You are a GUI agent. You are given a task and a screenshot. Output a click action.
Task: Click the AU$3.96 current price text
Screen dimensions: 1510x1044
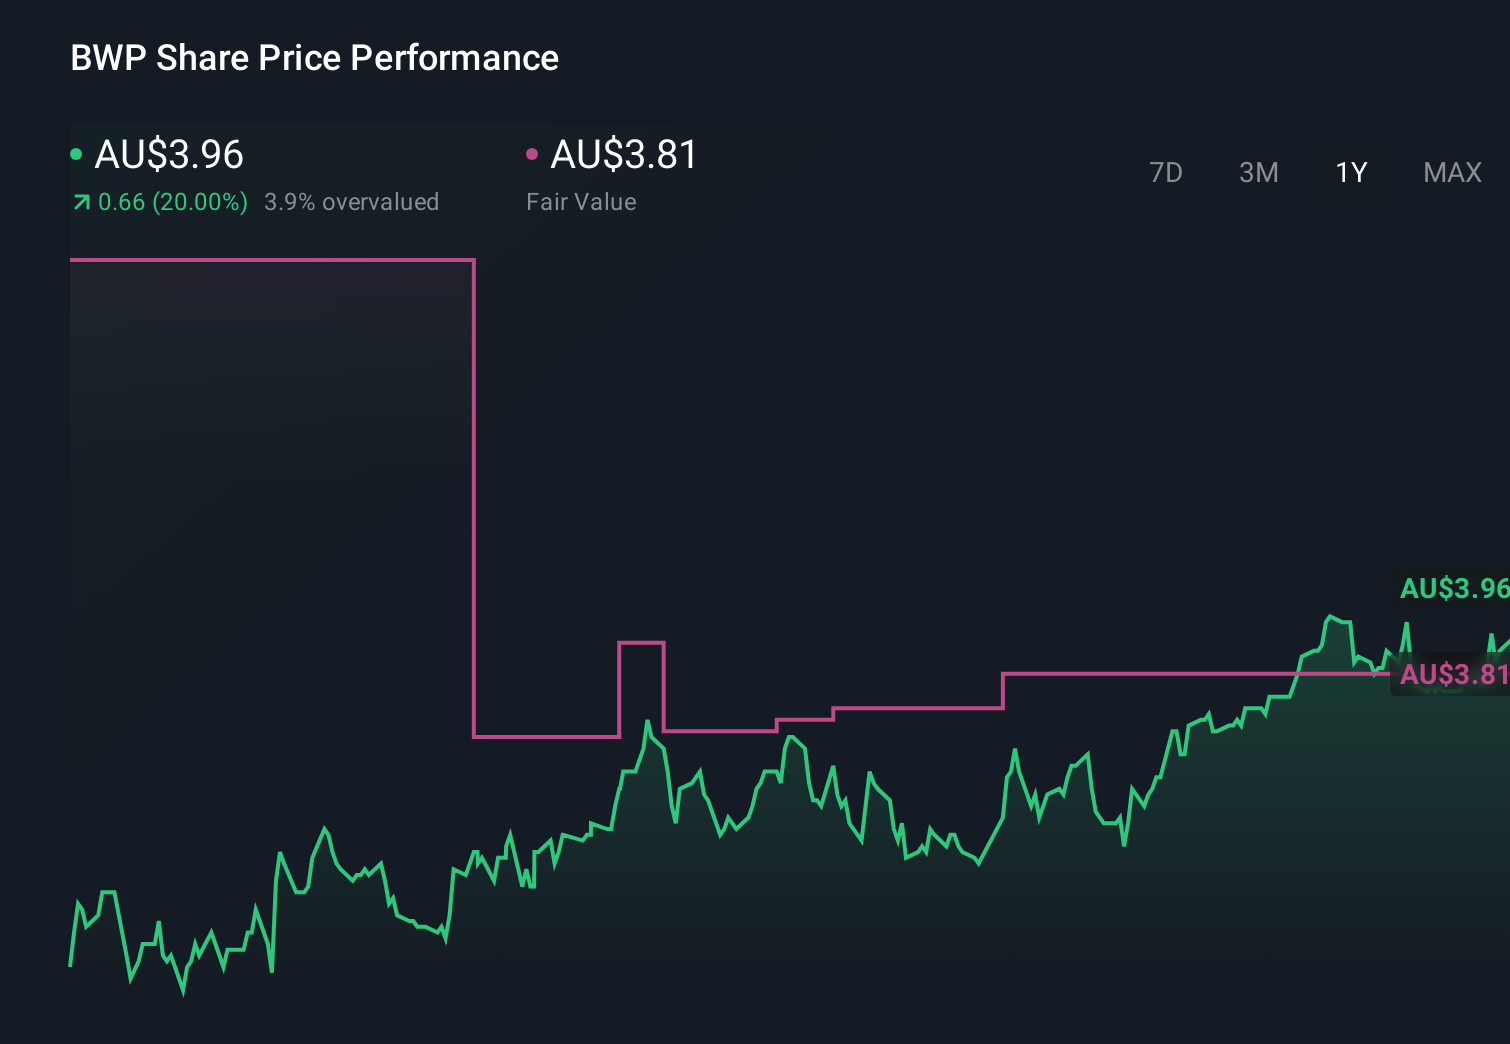click(x=168, y=154)
